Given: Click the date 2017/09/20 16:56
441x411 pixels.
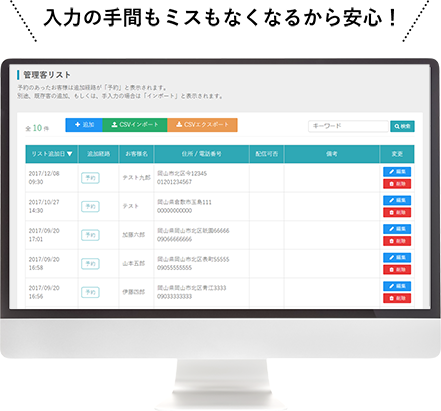Looking at the screenshot, I should tap(44, 292).
